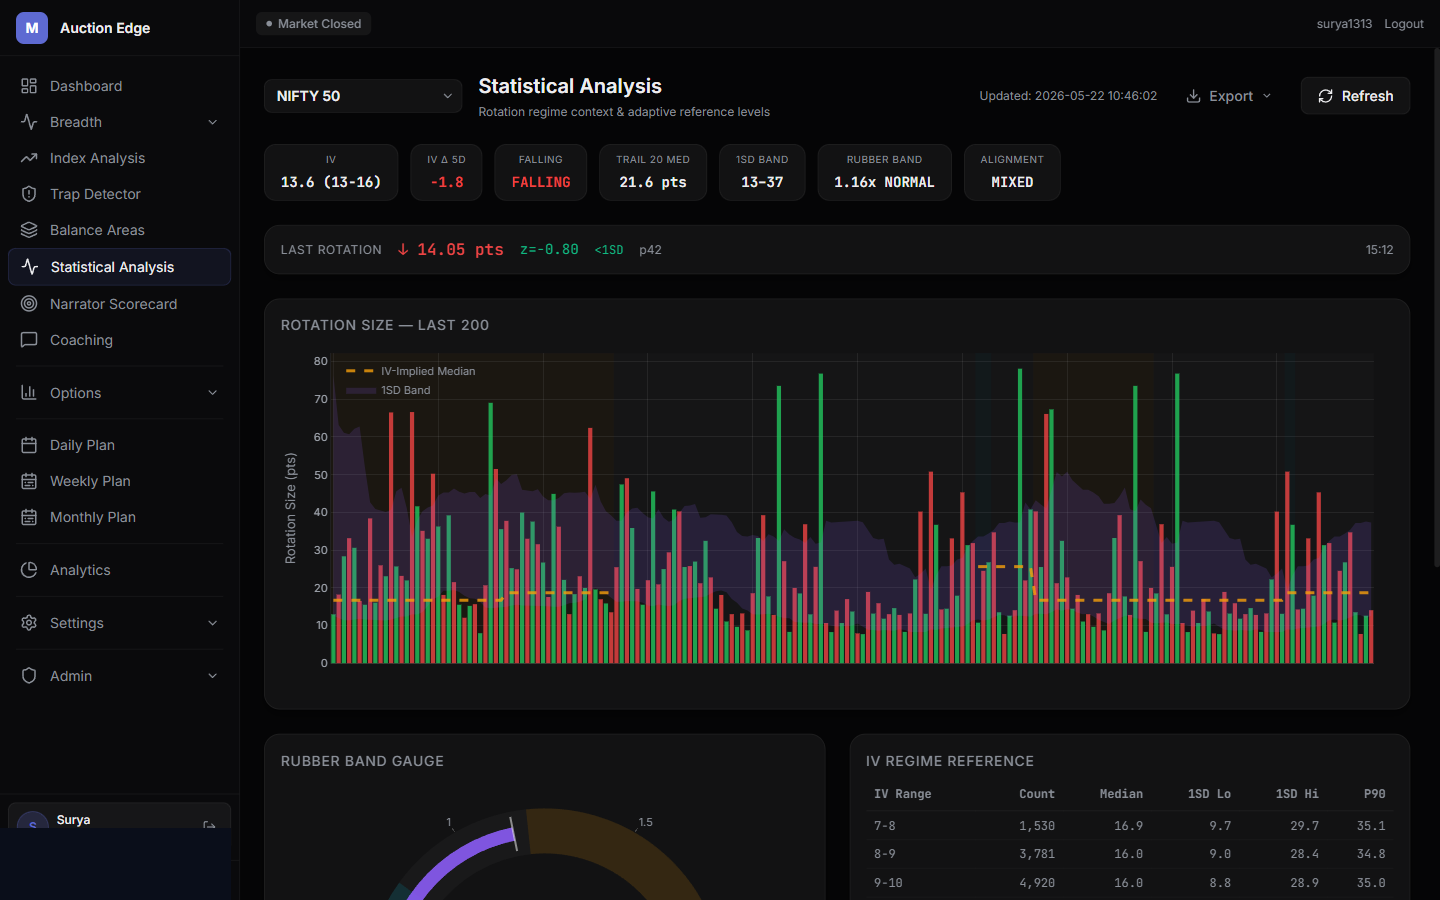Click the Admin shield icon
This screenshot has width=1440, height=900.
click(29, 676)
